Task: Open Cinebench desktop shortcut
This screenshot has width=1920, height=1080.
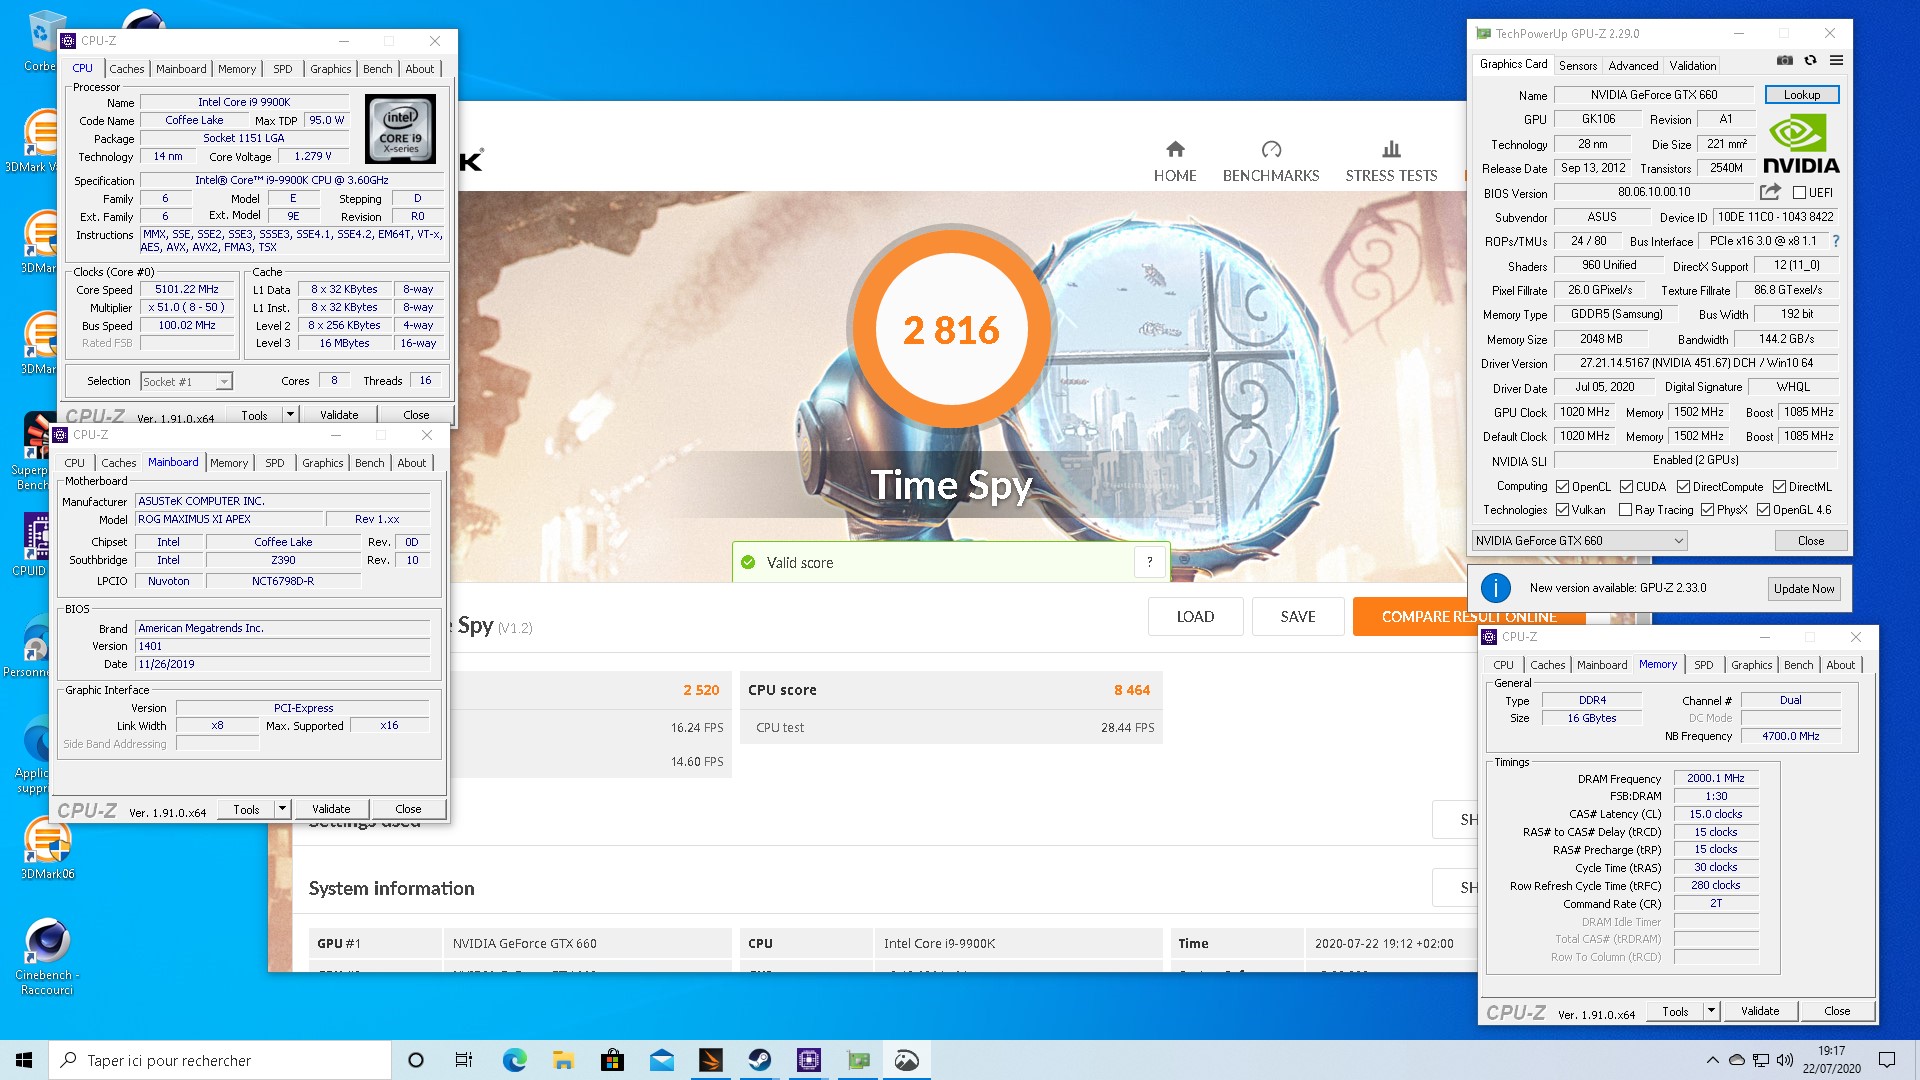Action: [47, 955]
